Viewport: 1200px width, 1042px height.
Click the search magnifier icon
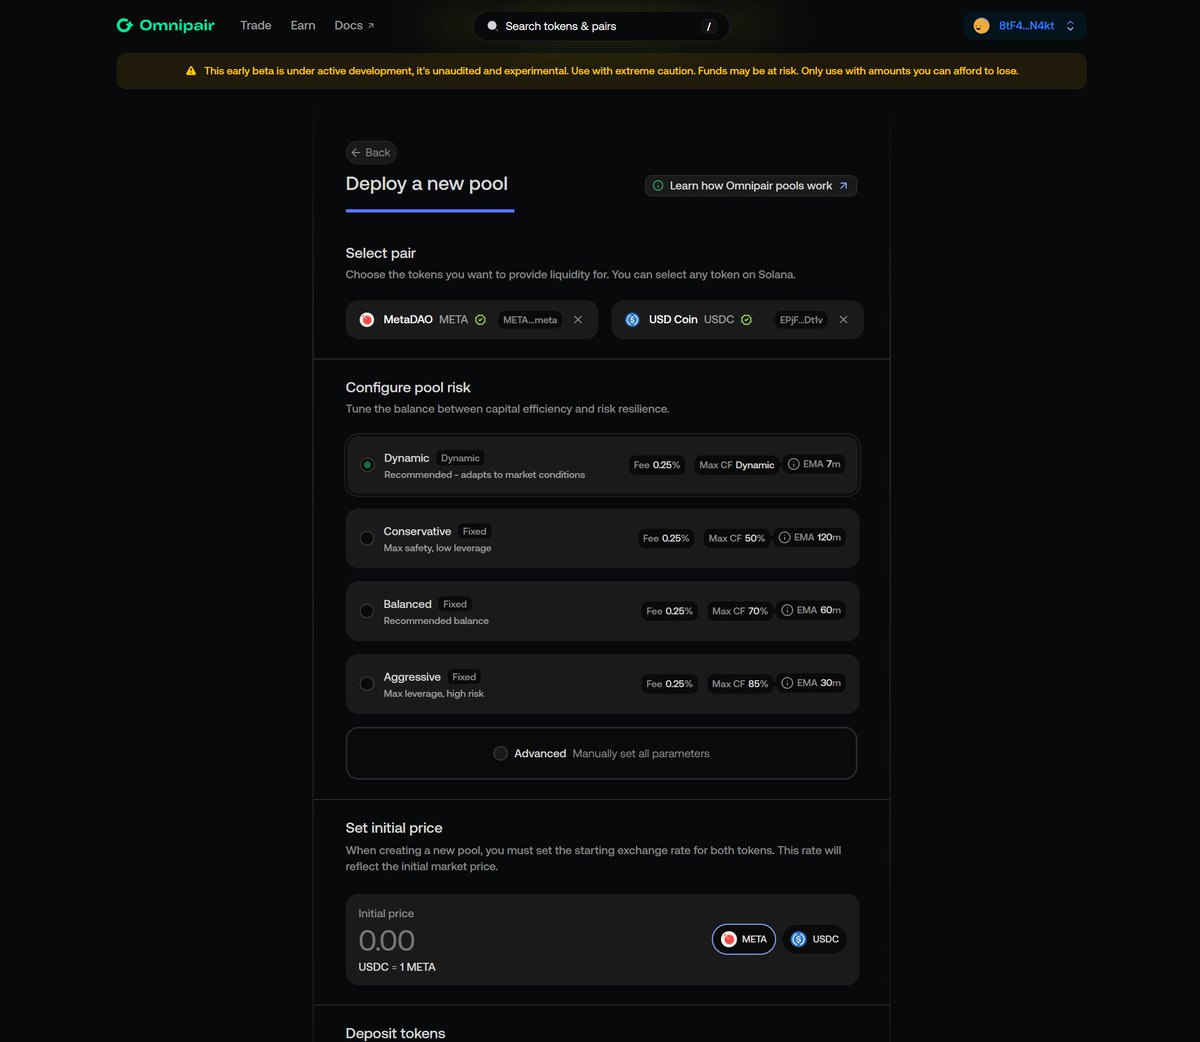click(492, 26)
